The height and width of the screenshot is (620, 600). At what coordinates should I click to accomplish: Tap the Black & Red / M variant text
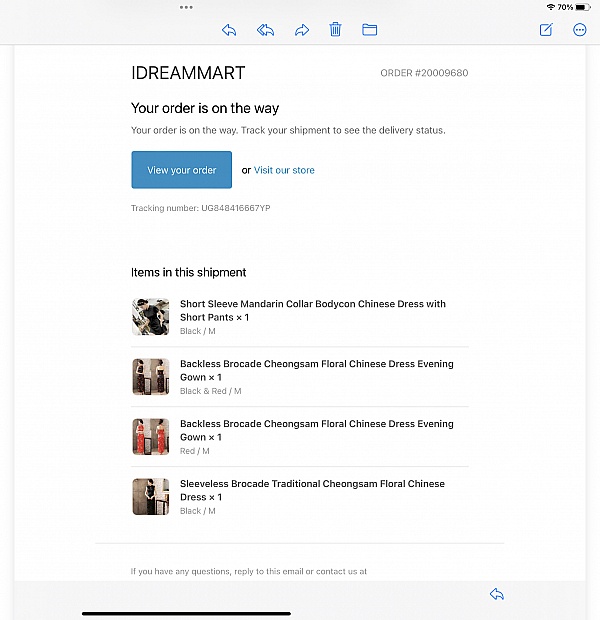pos(210,391)
